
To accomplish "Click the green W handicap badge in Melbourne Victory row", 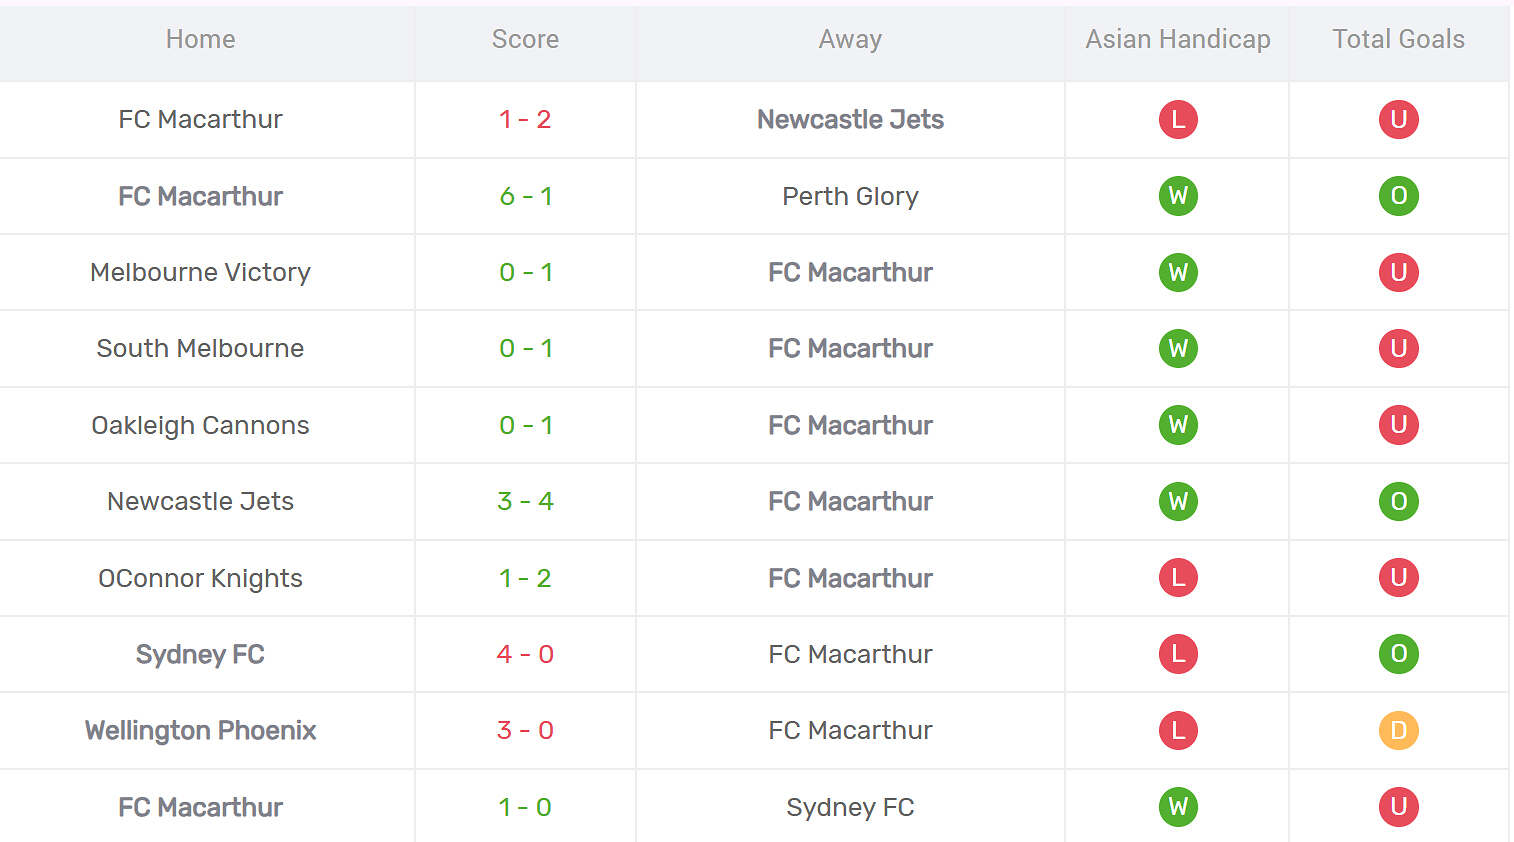I will point(1178,272).
